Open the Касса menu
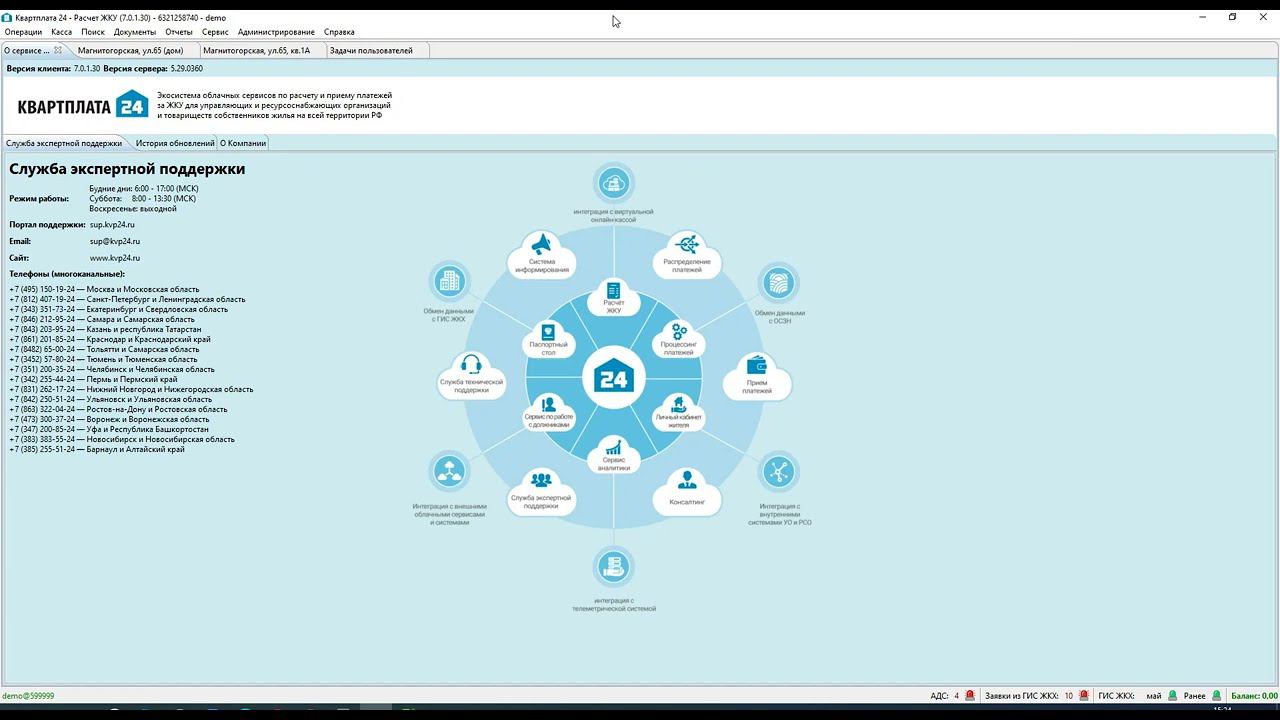The height and width of the screenshot is (720, 1280). coord(61,32)
